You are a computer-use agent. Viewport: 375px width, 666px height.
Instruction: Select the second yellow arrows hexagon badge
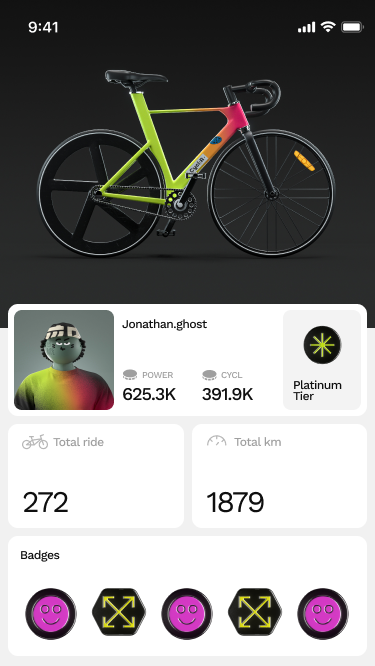tap(255, 612)
